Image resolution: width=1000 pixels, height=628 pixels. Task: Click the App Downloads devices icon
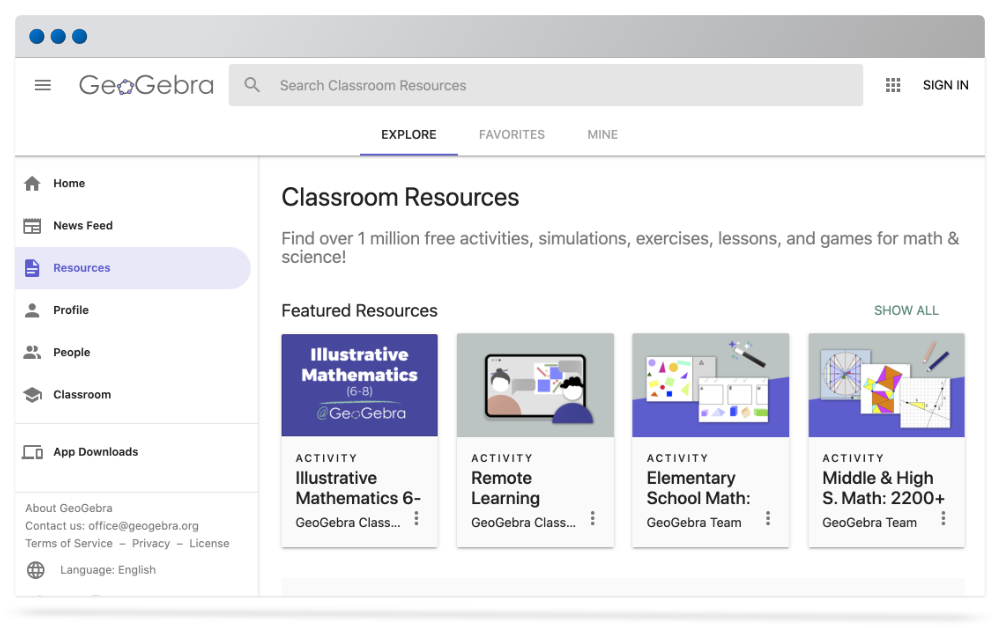[x=33, y=452]
